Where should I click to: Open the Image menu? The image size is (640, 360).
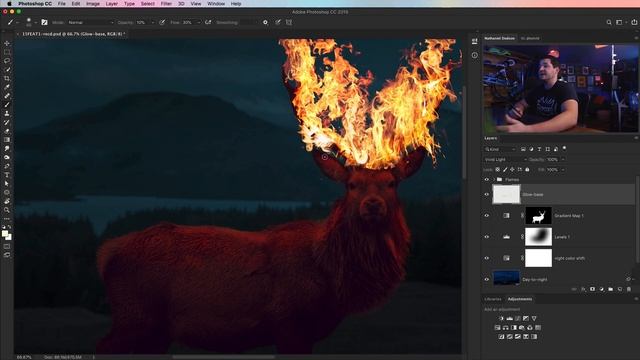coord(93,4)
